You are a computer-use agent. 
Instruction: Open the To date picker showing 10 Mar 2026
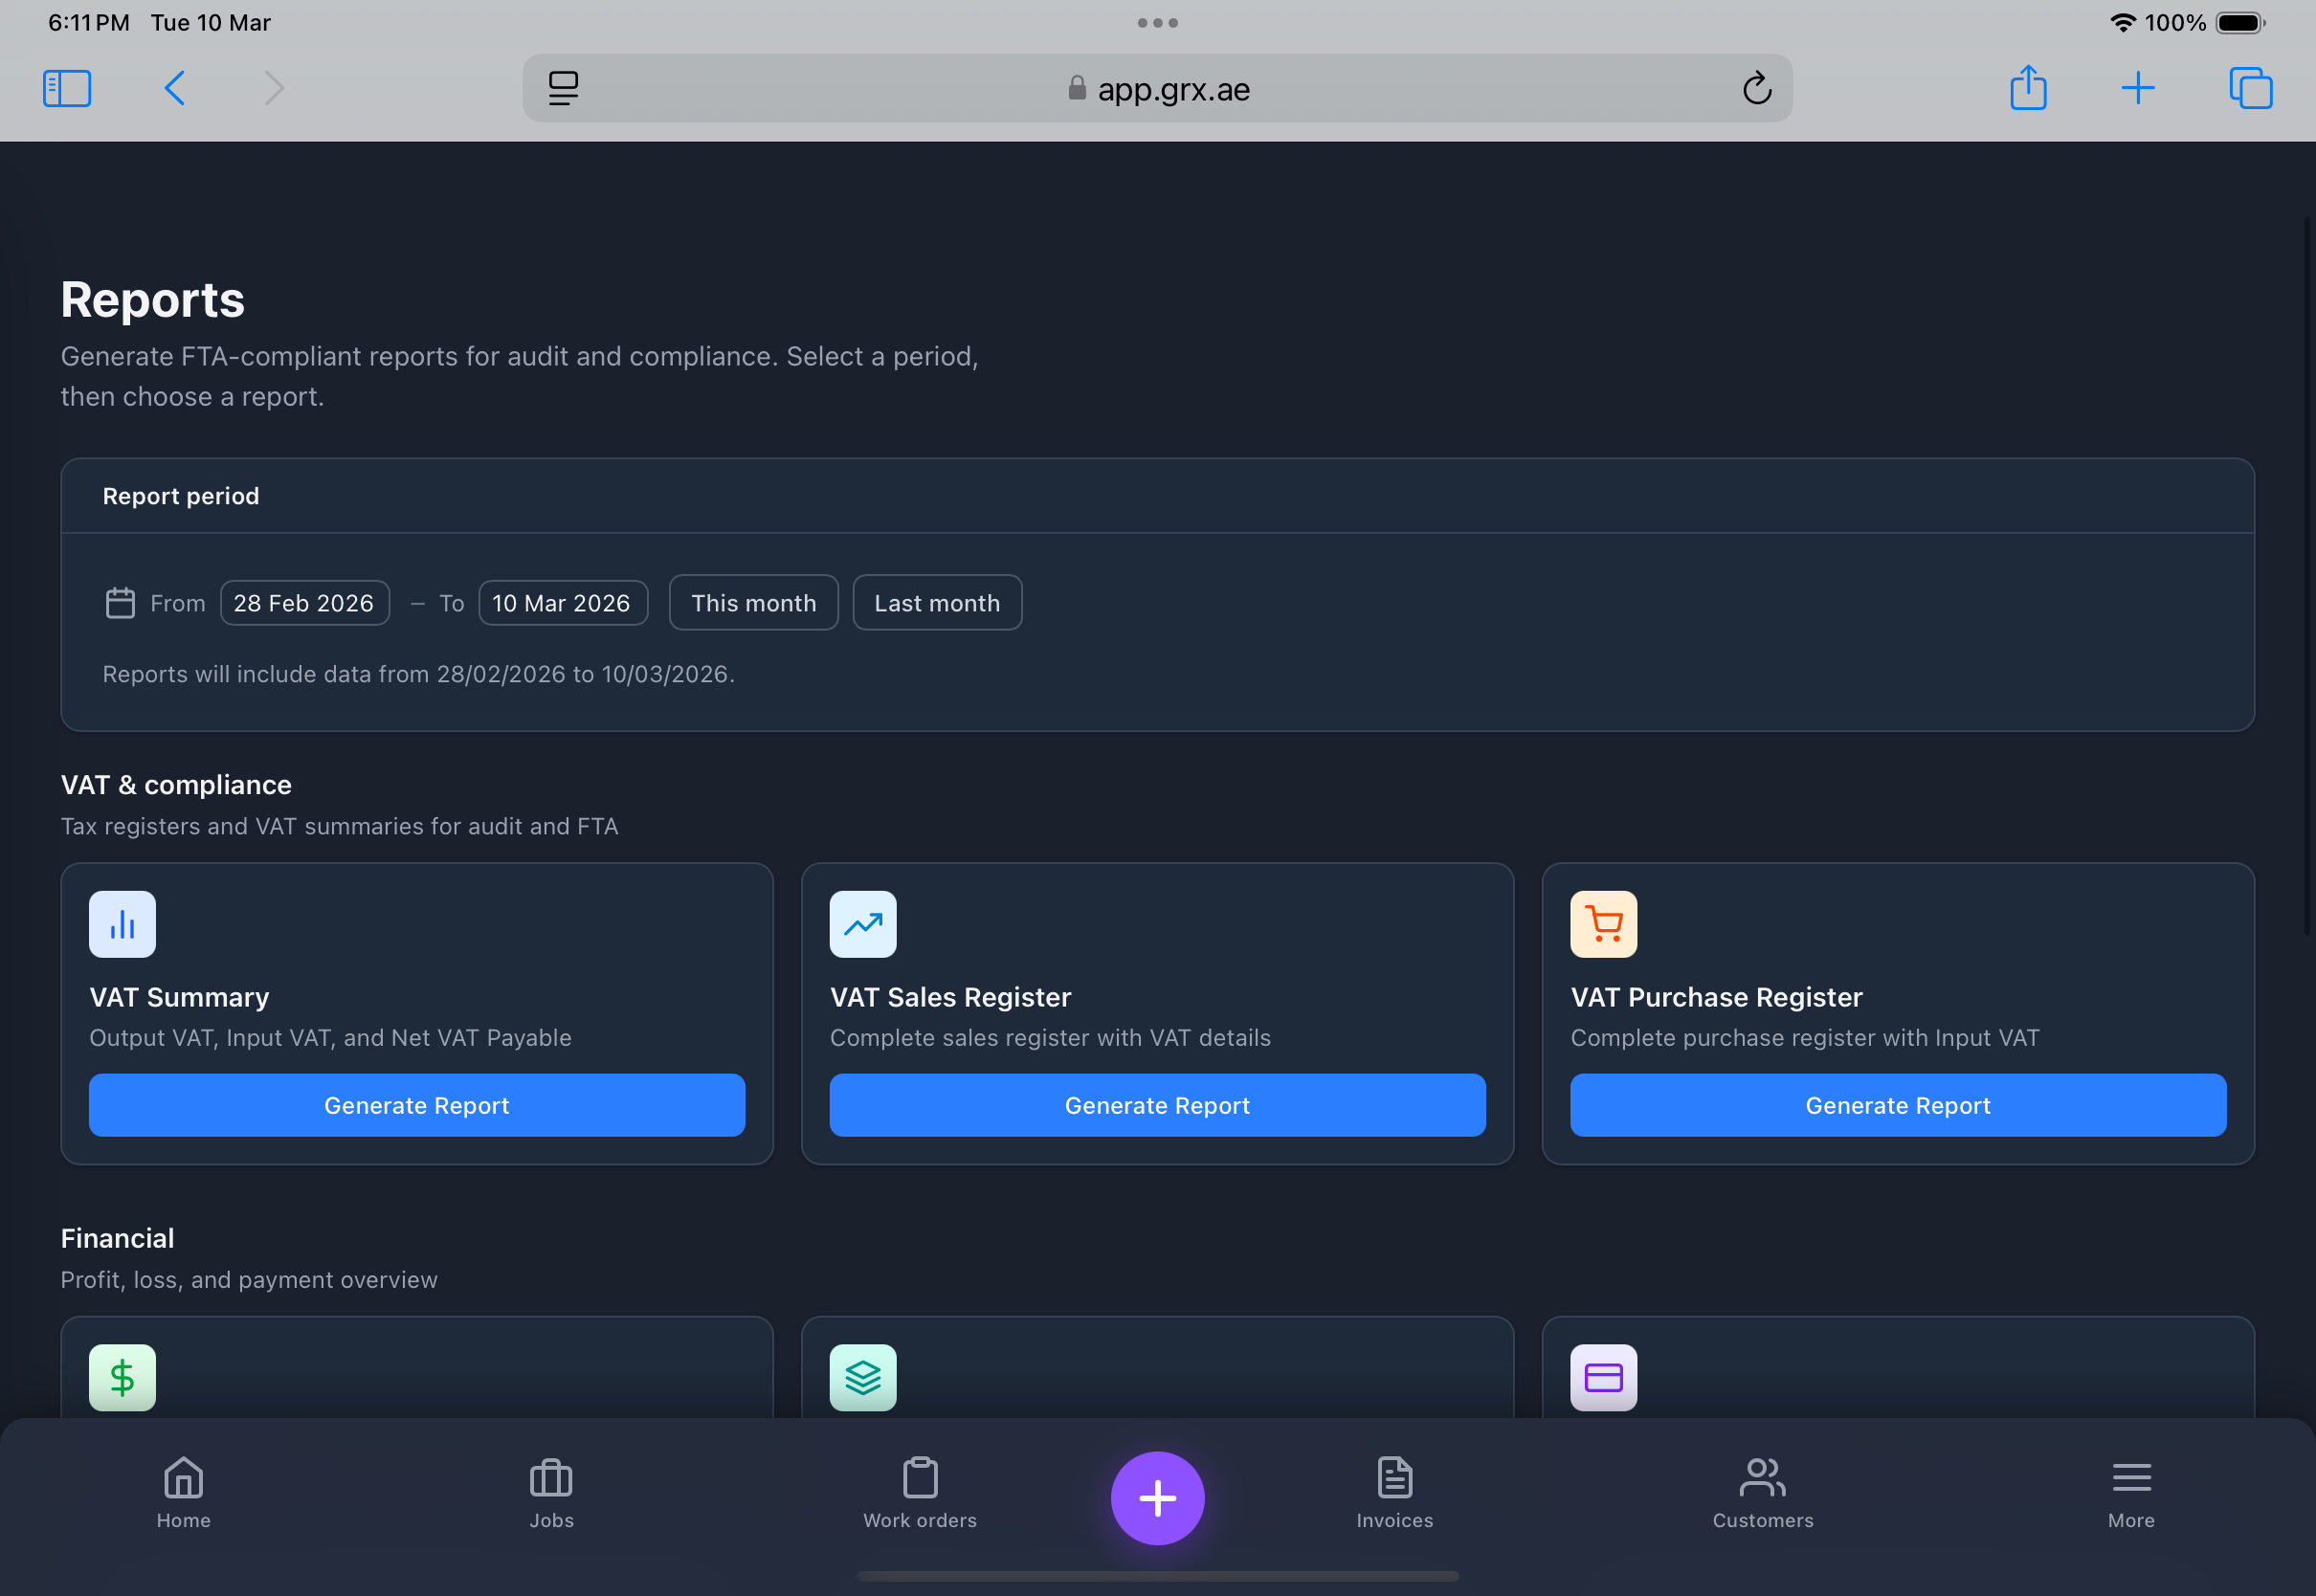pos(562,602)
